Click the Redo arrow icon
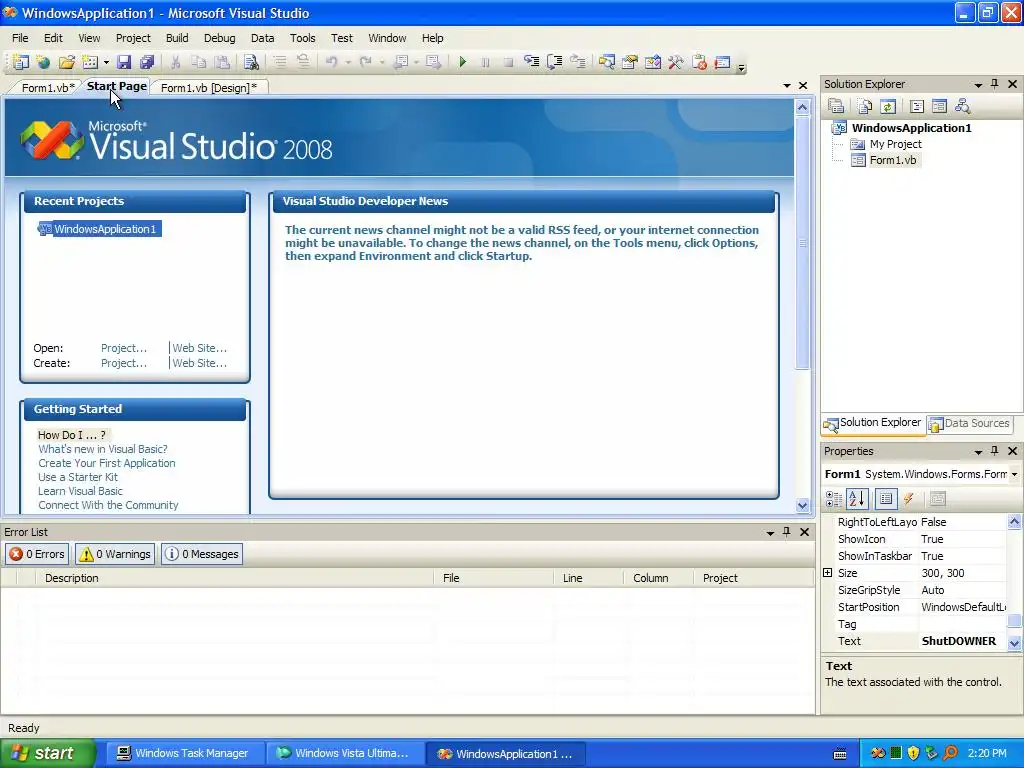1024x768 pixels. point(366,62)
